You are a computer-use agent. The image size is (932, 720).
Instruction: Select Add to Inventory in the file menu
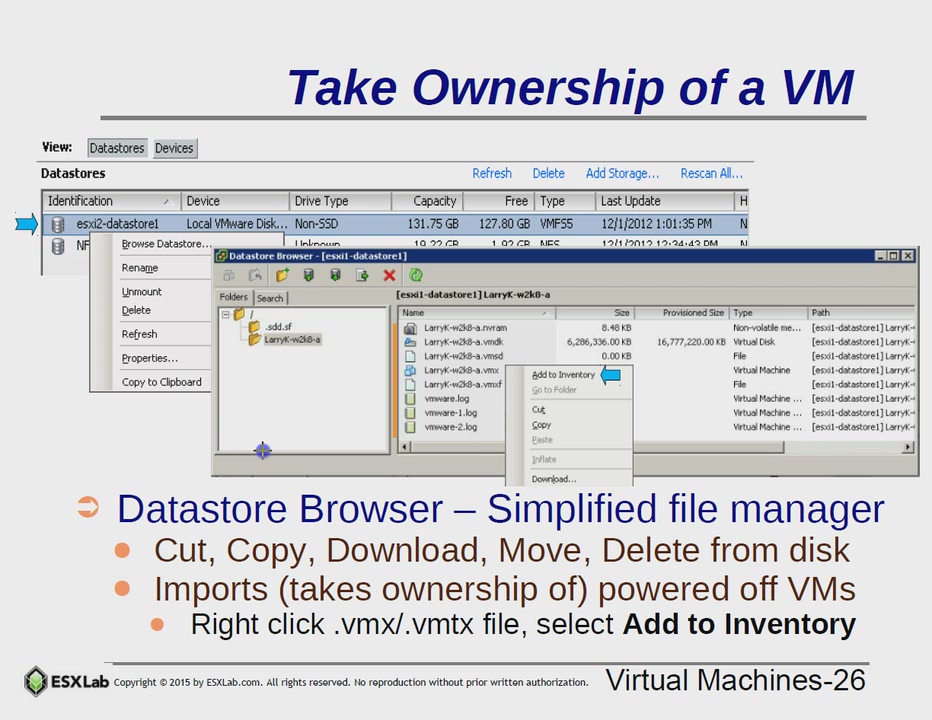(563, 375)
